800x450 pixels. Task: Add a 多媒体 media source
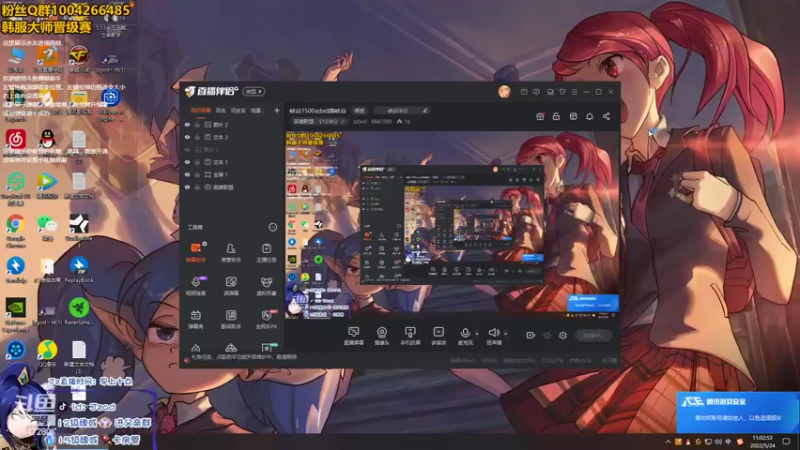[438, 336]
